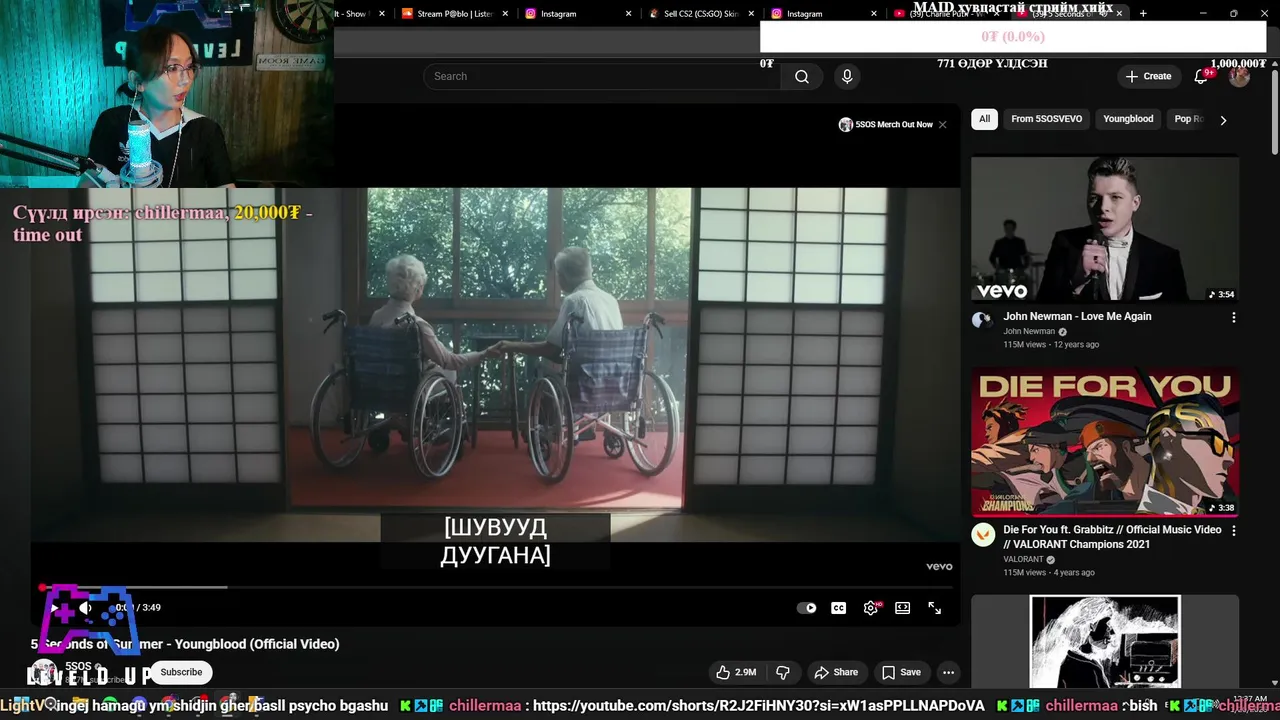Open Die For You Valorant video thumbnail
The image size is (1280, 720).
tap(1105, 443)
